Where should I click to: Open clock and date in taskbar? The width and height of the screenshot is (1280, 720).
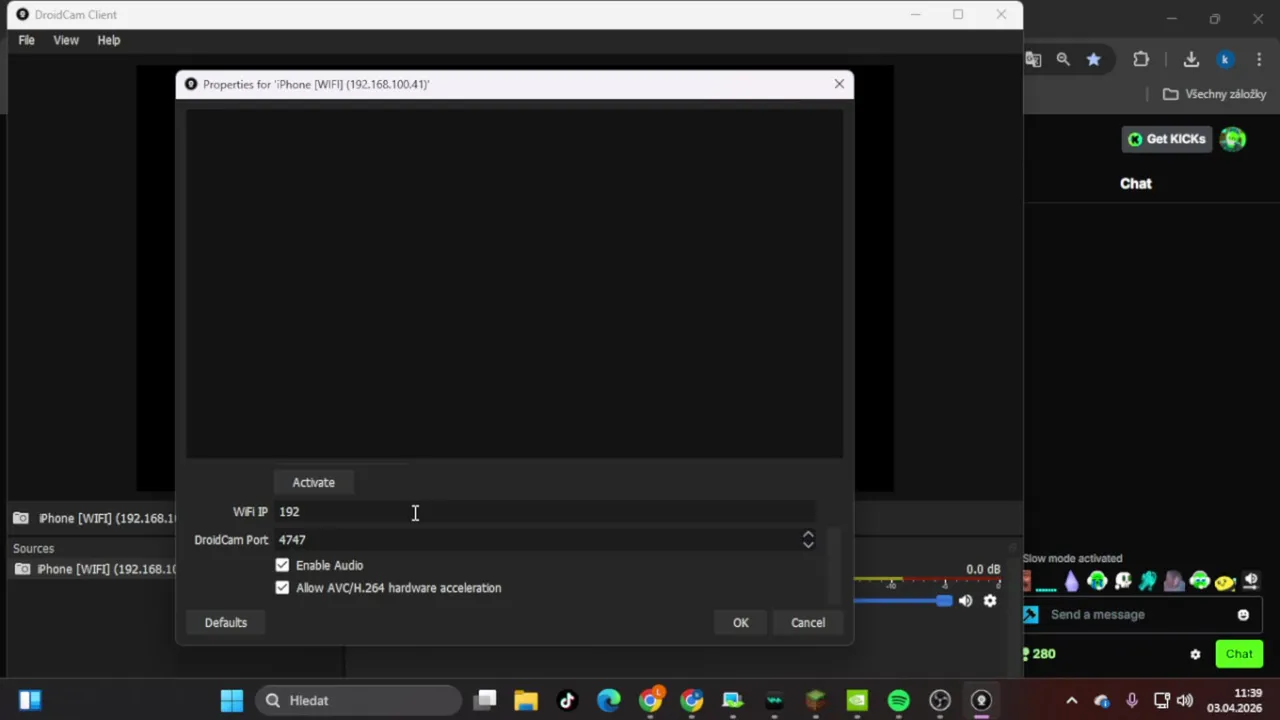pos(1234,700)
